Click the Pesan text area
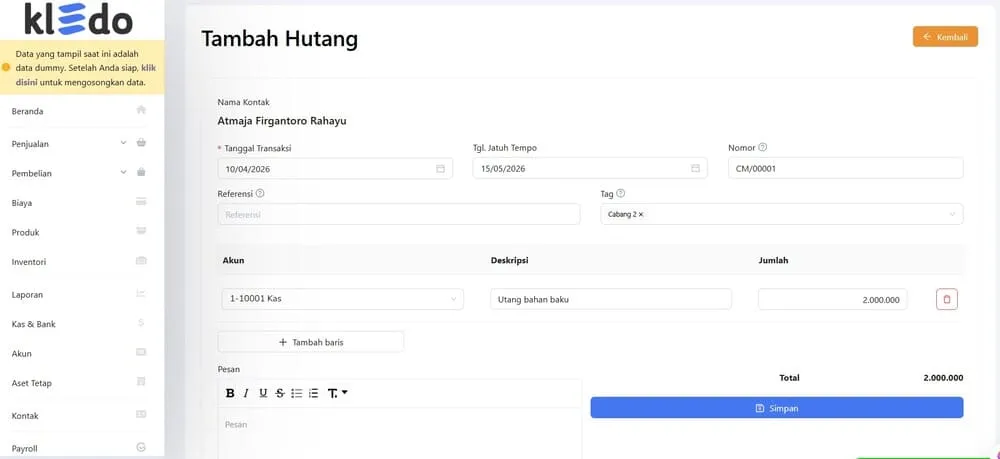Image resolution: width=1000 pixels, height=459 pixels. tap(400, 435)
